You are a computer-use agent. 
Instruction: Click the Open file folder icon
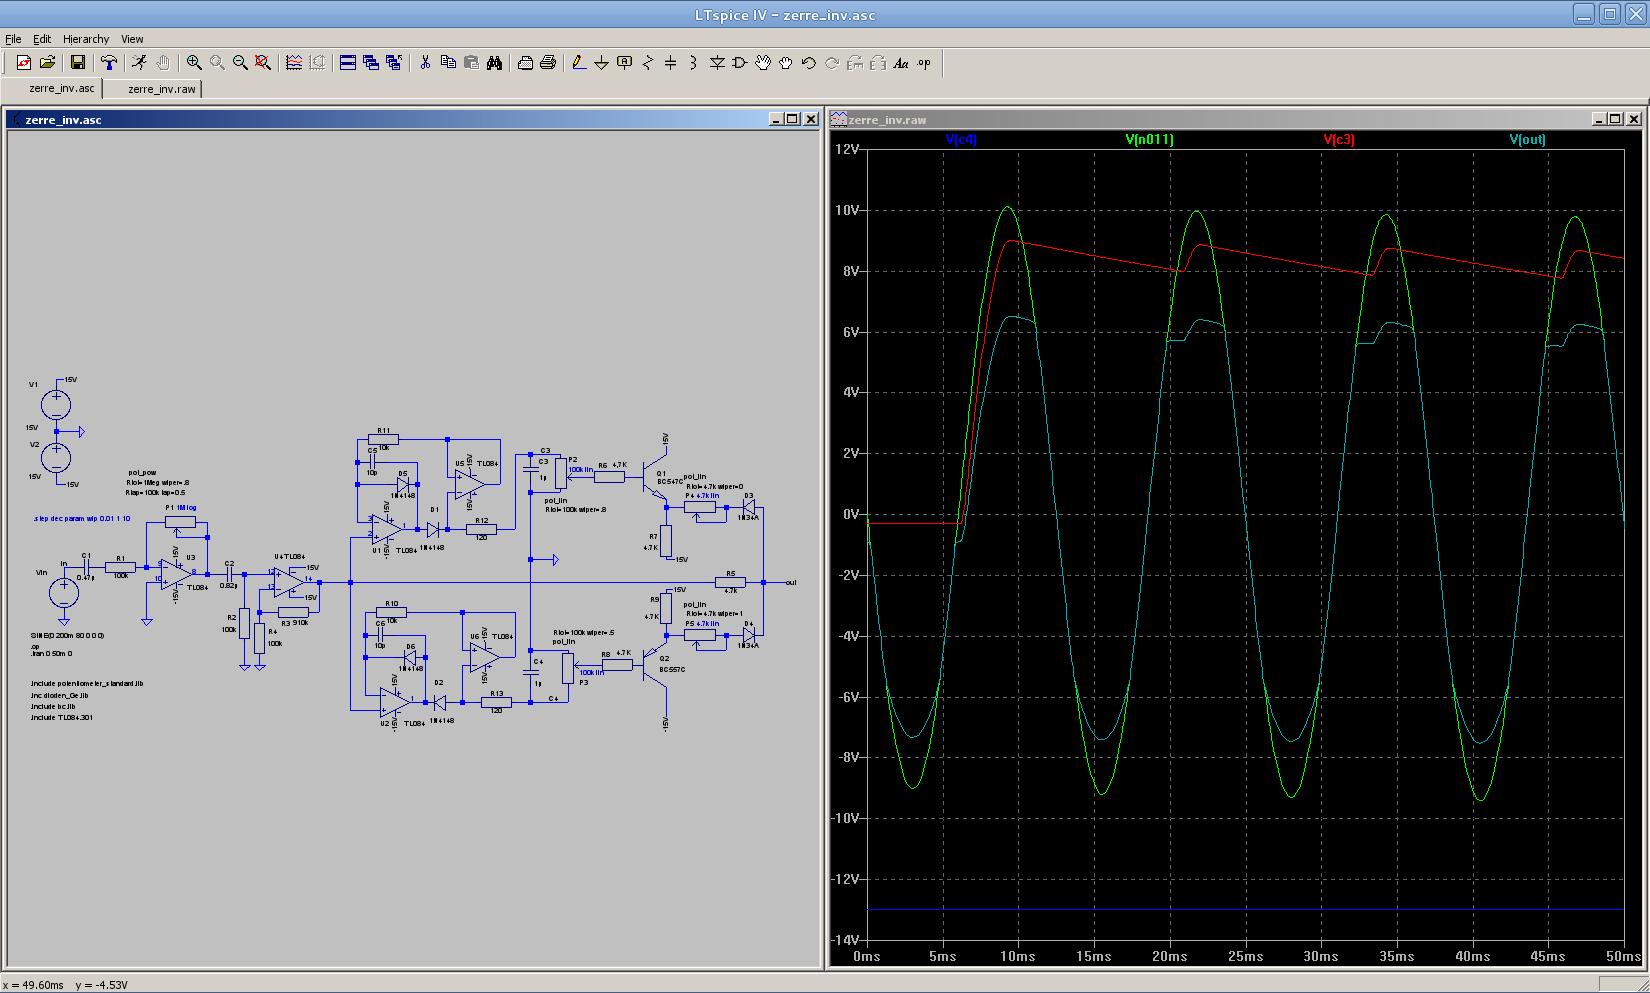coord(47,62)
